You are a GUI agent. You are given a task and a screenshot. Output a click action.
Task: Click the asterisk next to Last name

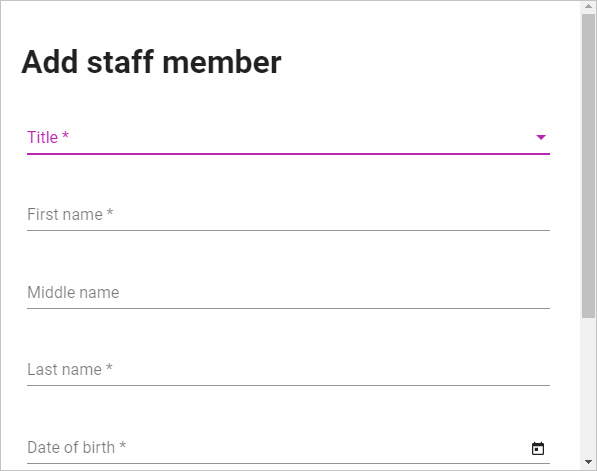pyautogui.click(x=109, y=367)
